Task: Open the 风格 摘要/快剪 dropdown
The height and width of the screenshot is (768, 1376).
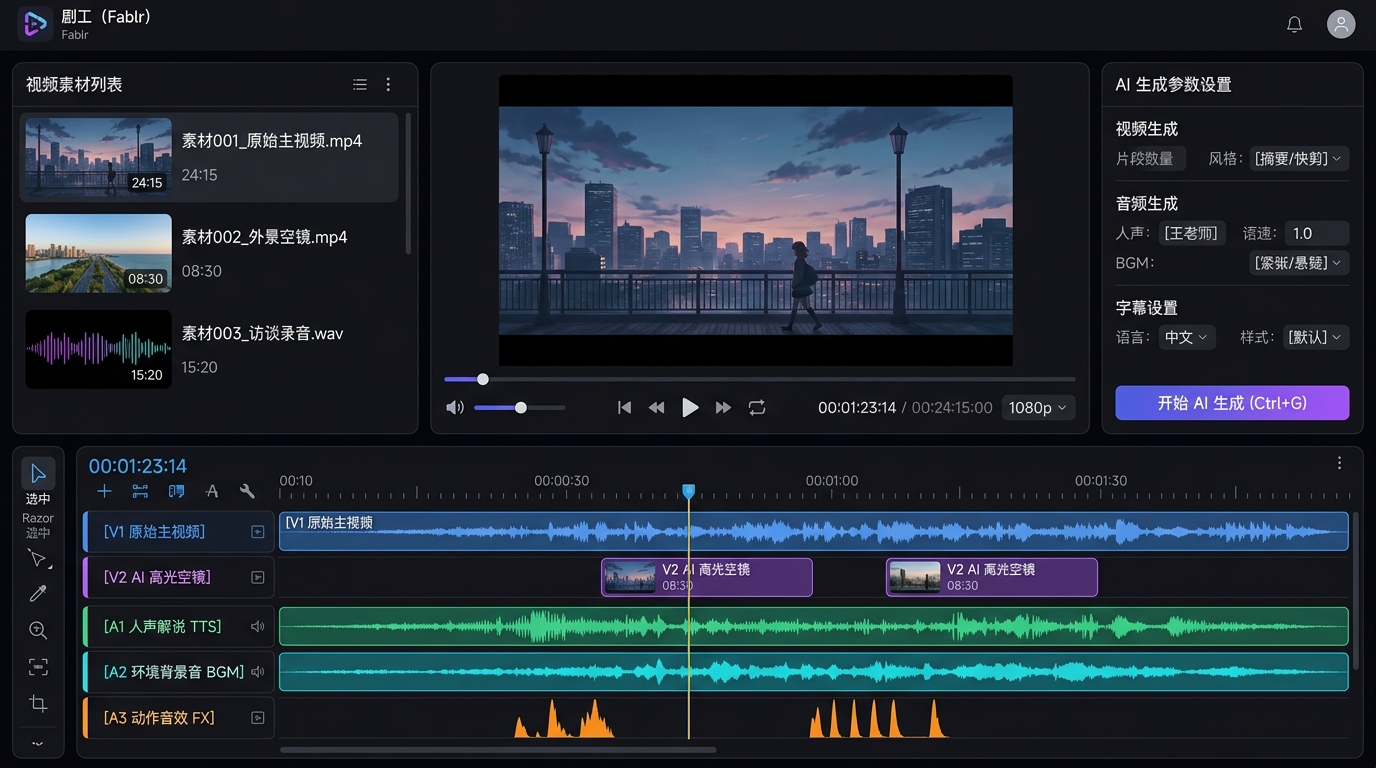Action: point(1299,158)
